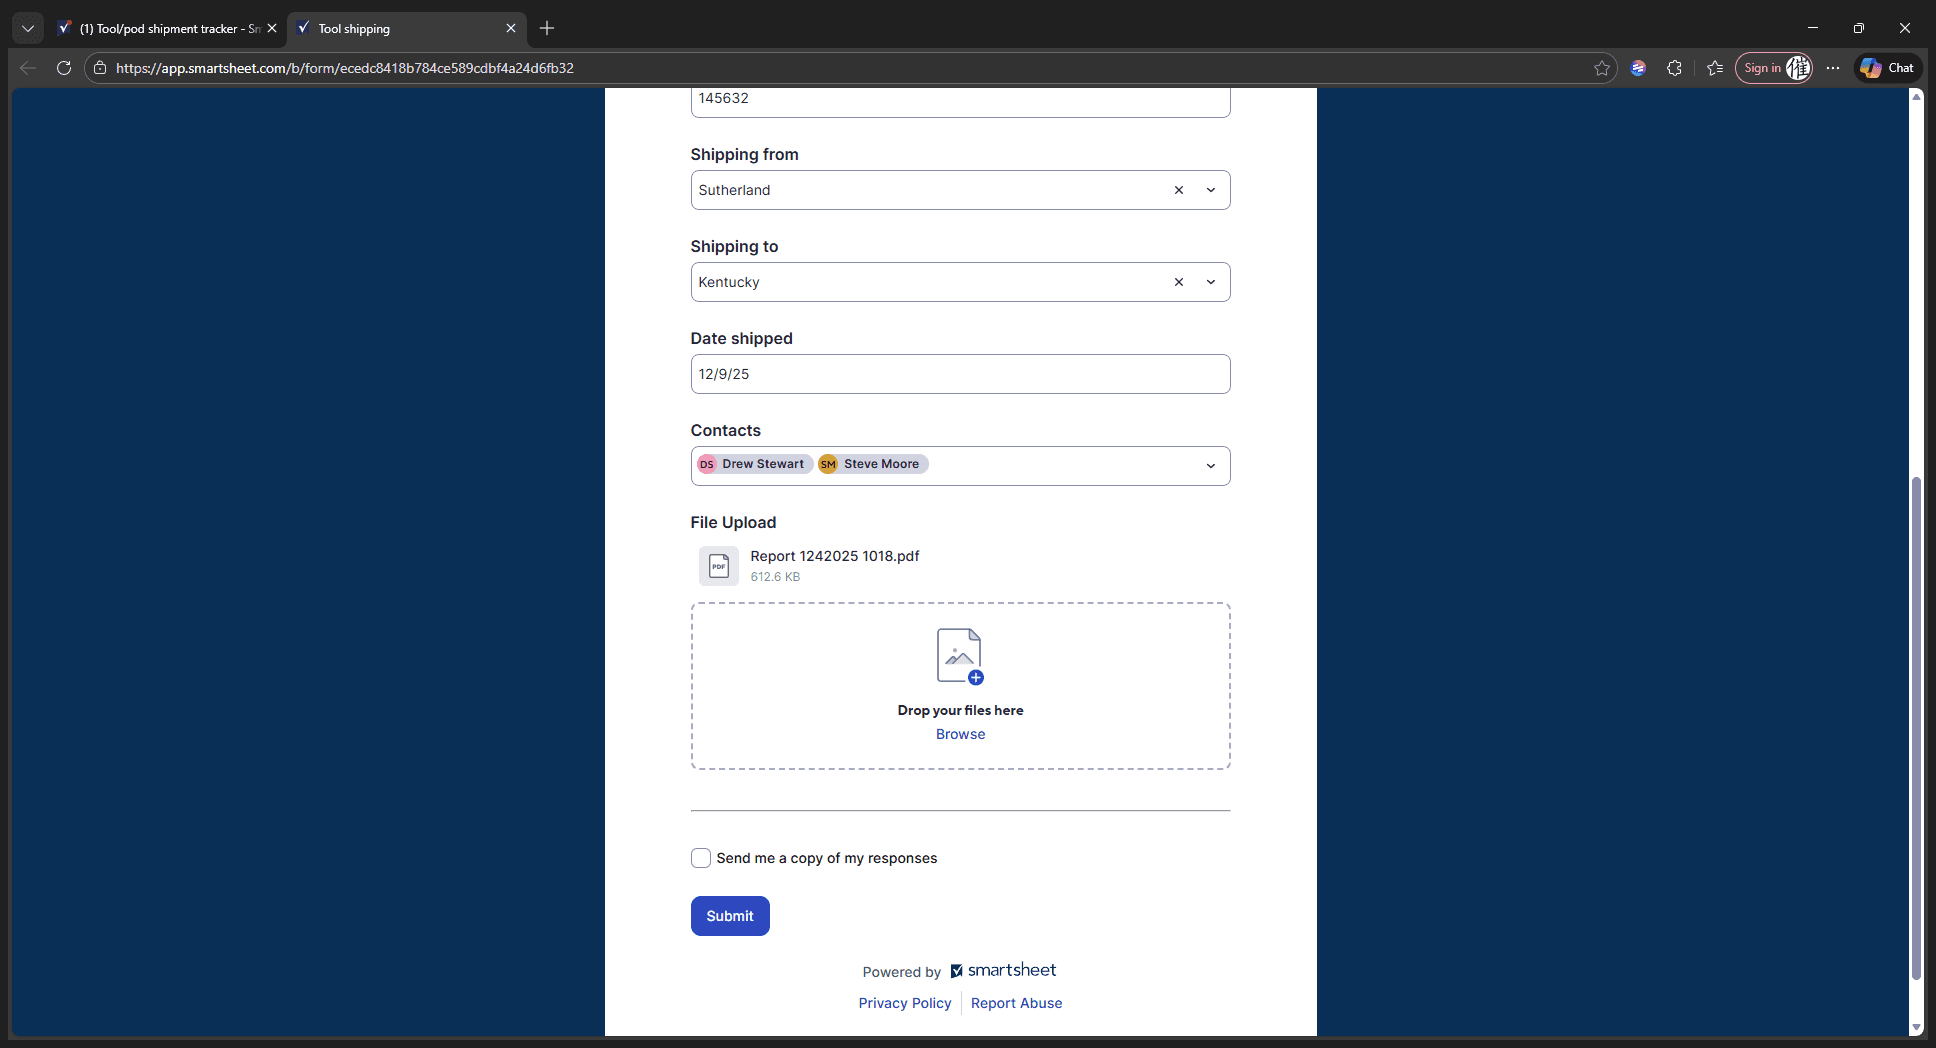This screenshot has width=1936, height=1048.
Task: Go back using the browser back arrow
Action: tap(28, 68)
